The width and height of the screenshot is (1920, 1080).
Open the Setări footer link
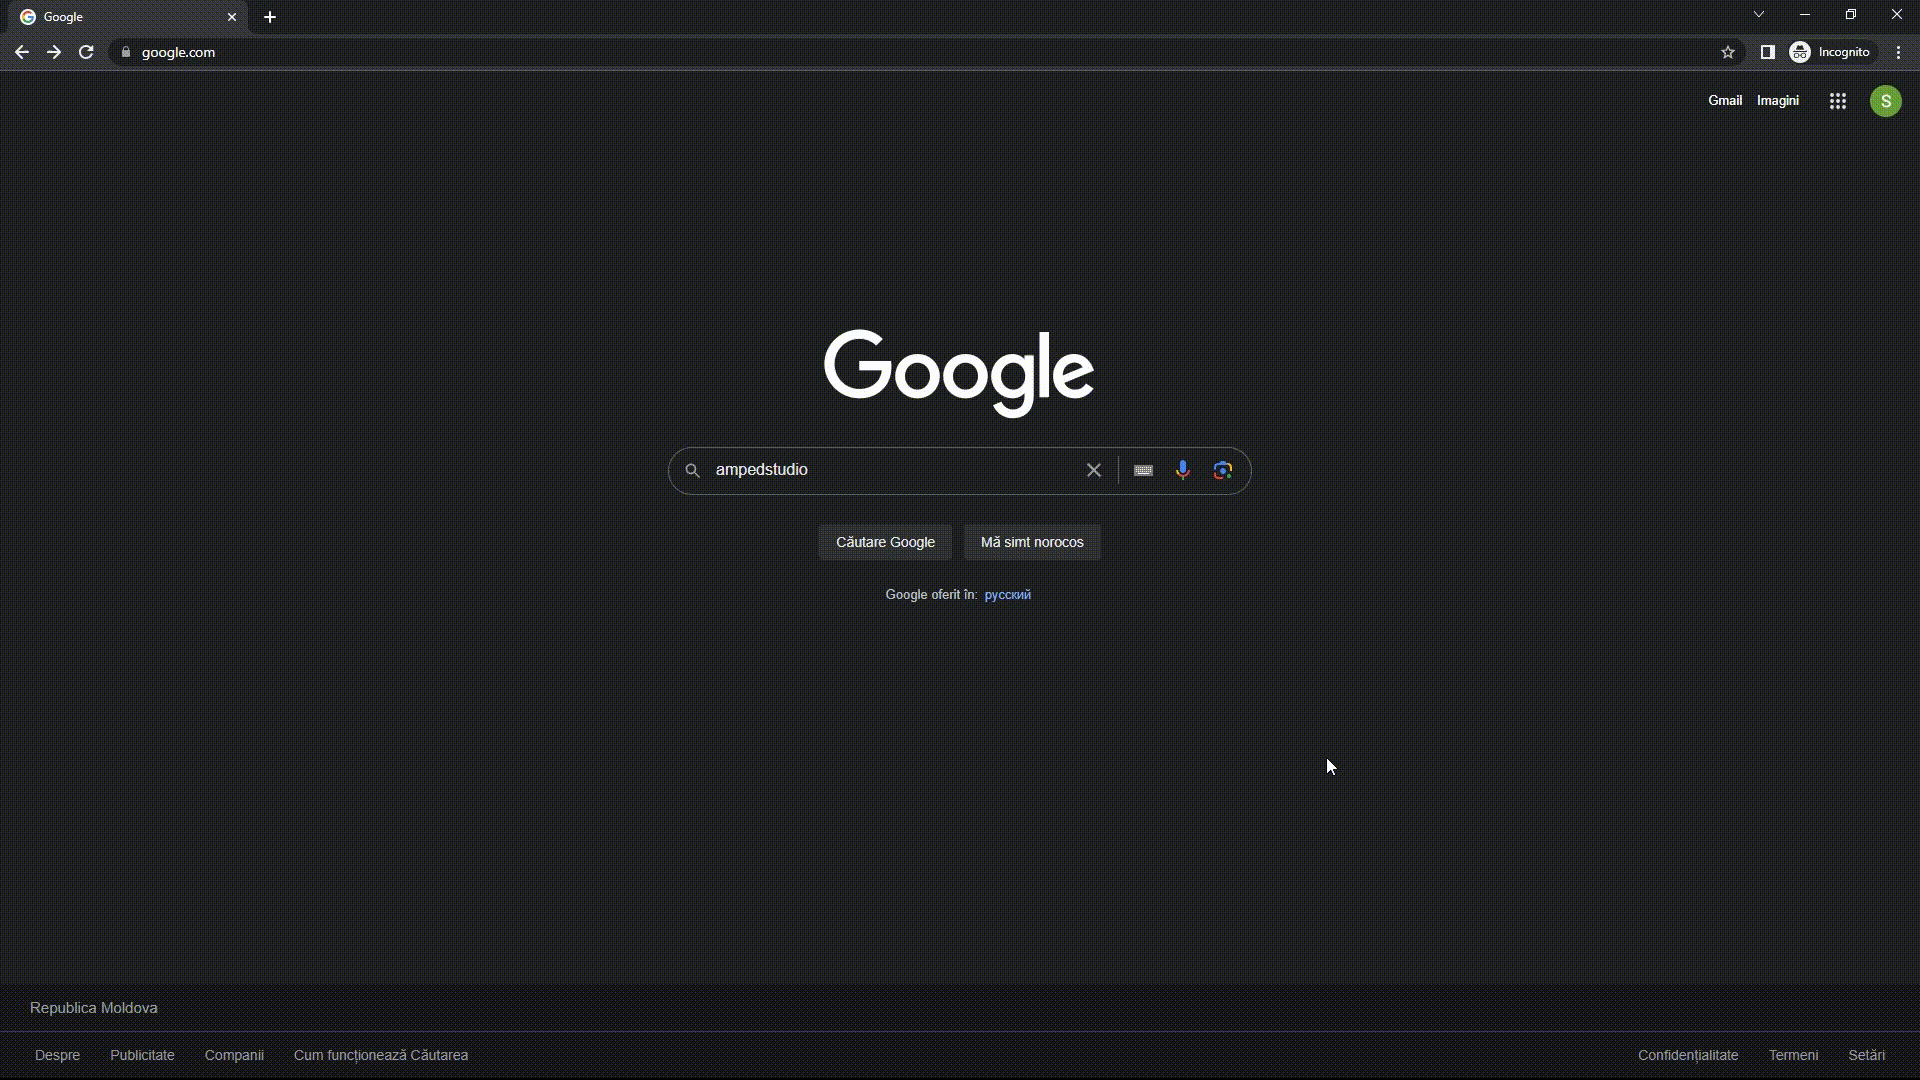tap(1867, 1055)
